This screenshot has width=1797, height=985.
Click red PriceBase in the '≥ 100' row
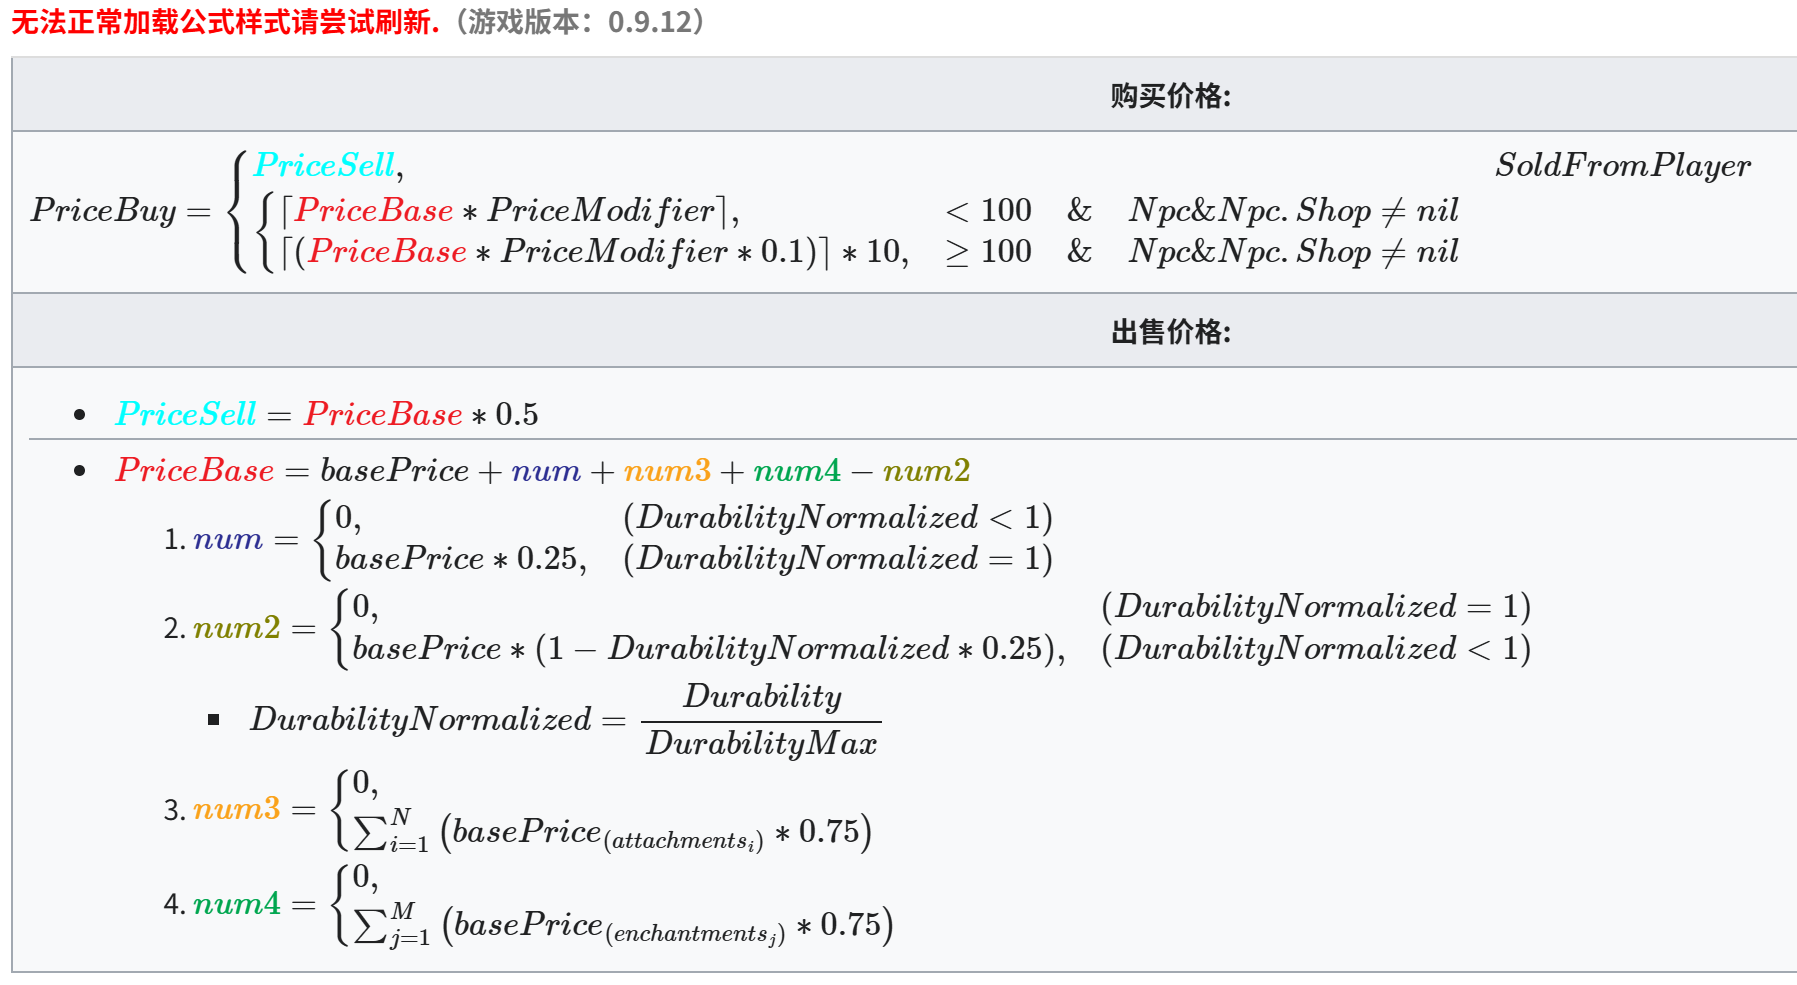point(387,252)
